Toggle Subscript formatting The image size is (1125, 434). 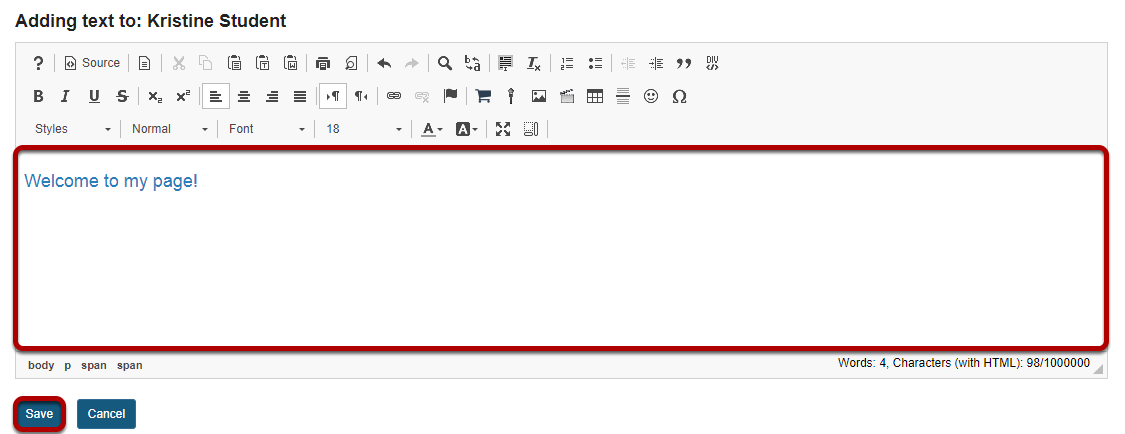click(x=155, y=96)
